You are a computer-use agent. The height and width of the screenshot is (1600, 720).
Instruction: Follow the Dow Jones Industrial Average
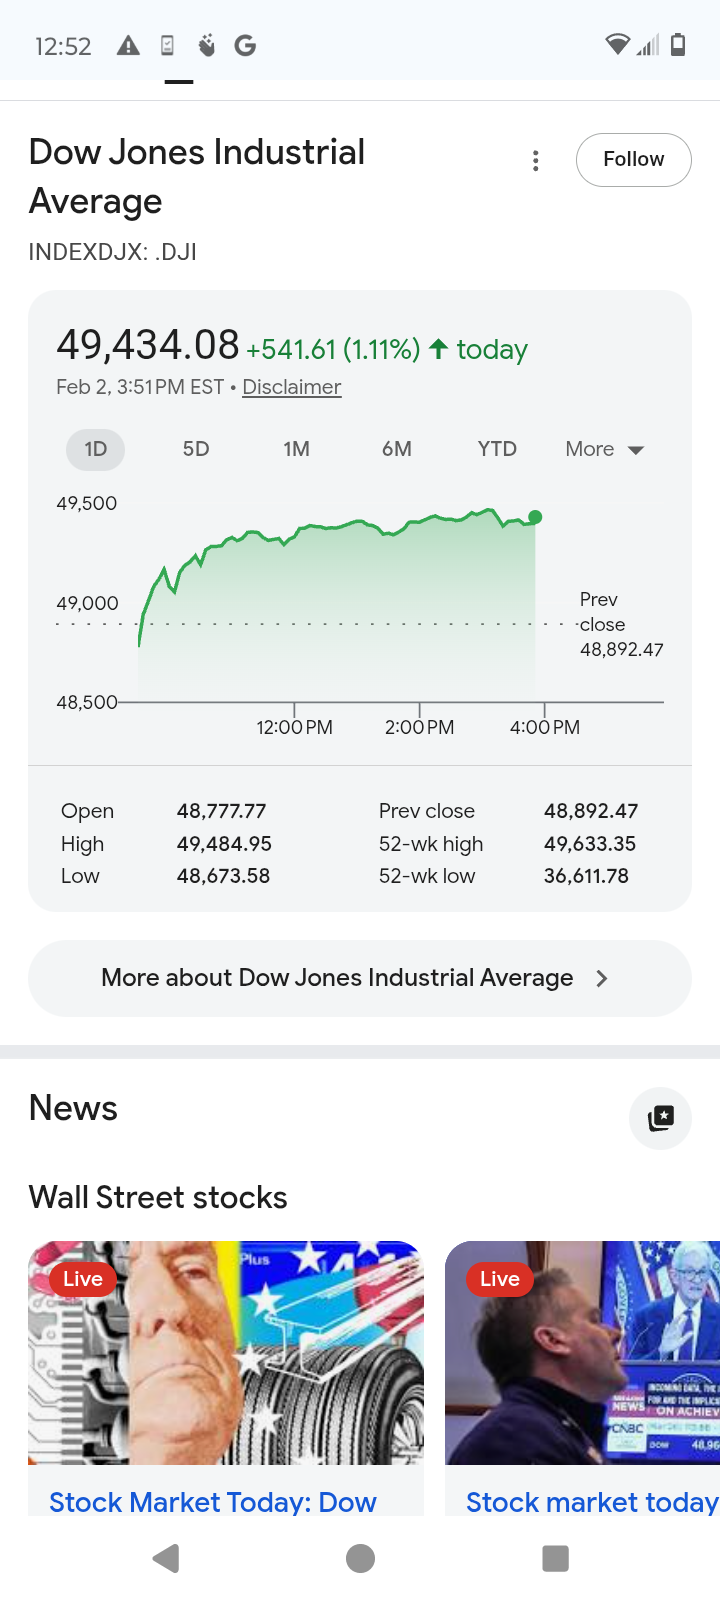pos(633,160)
